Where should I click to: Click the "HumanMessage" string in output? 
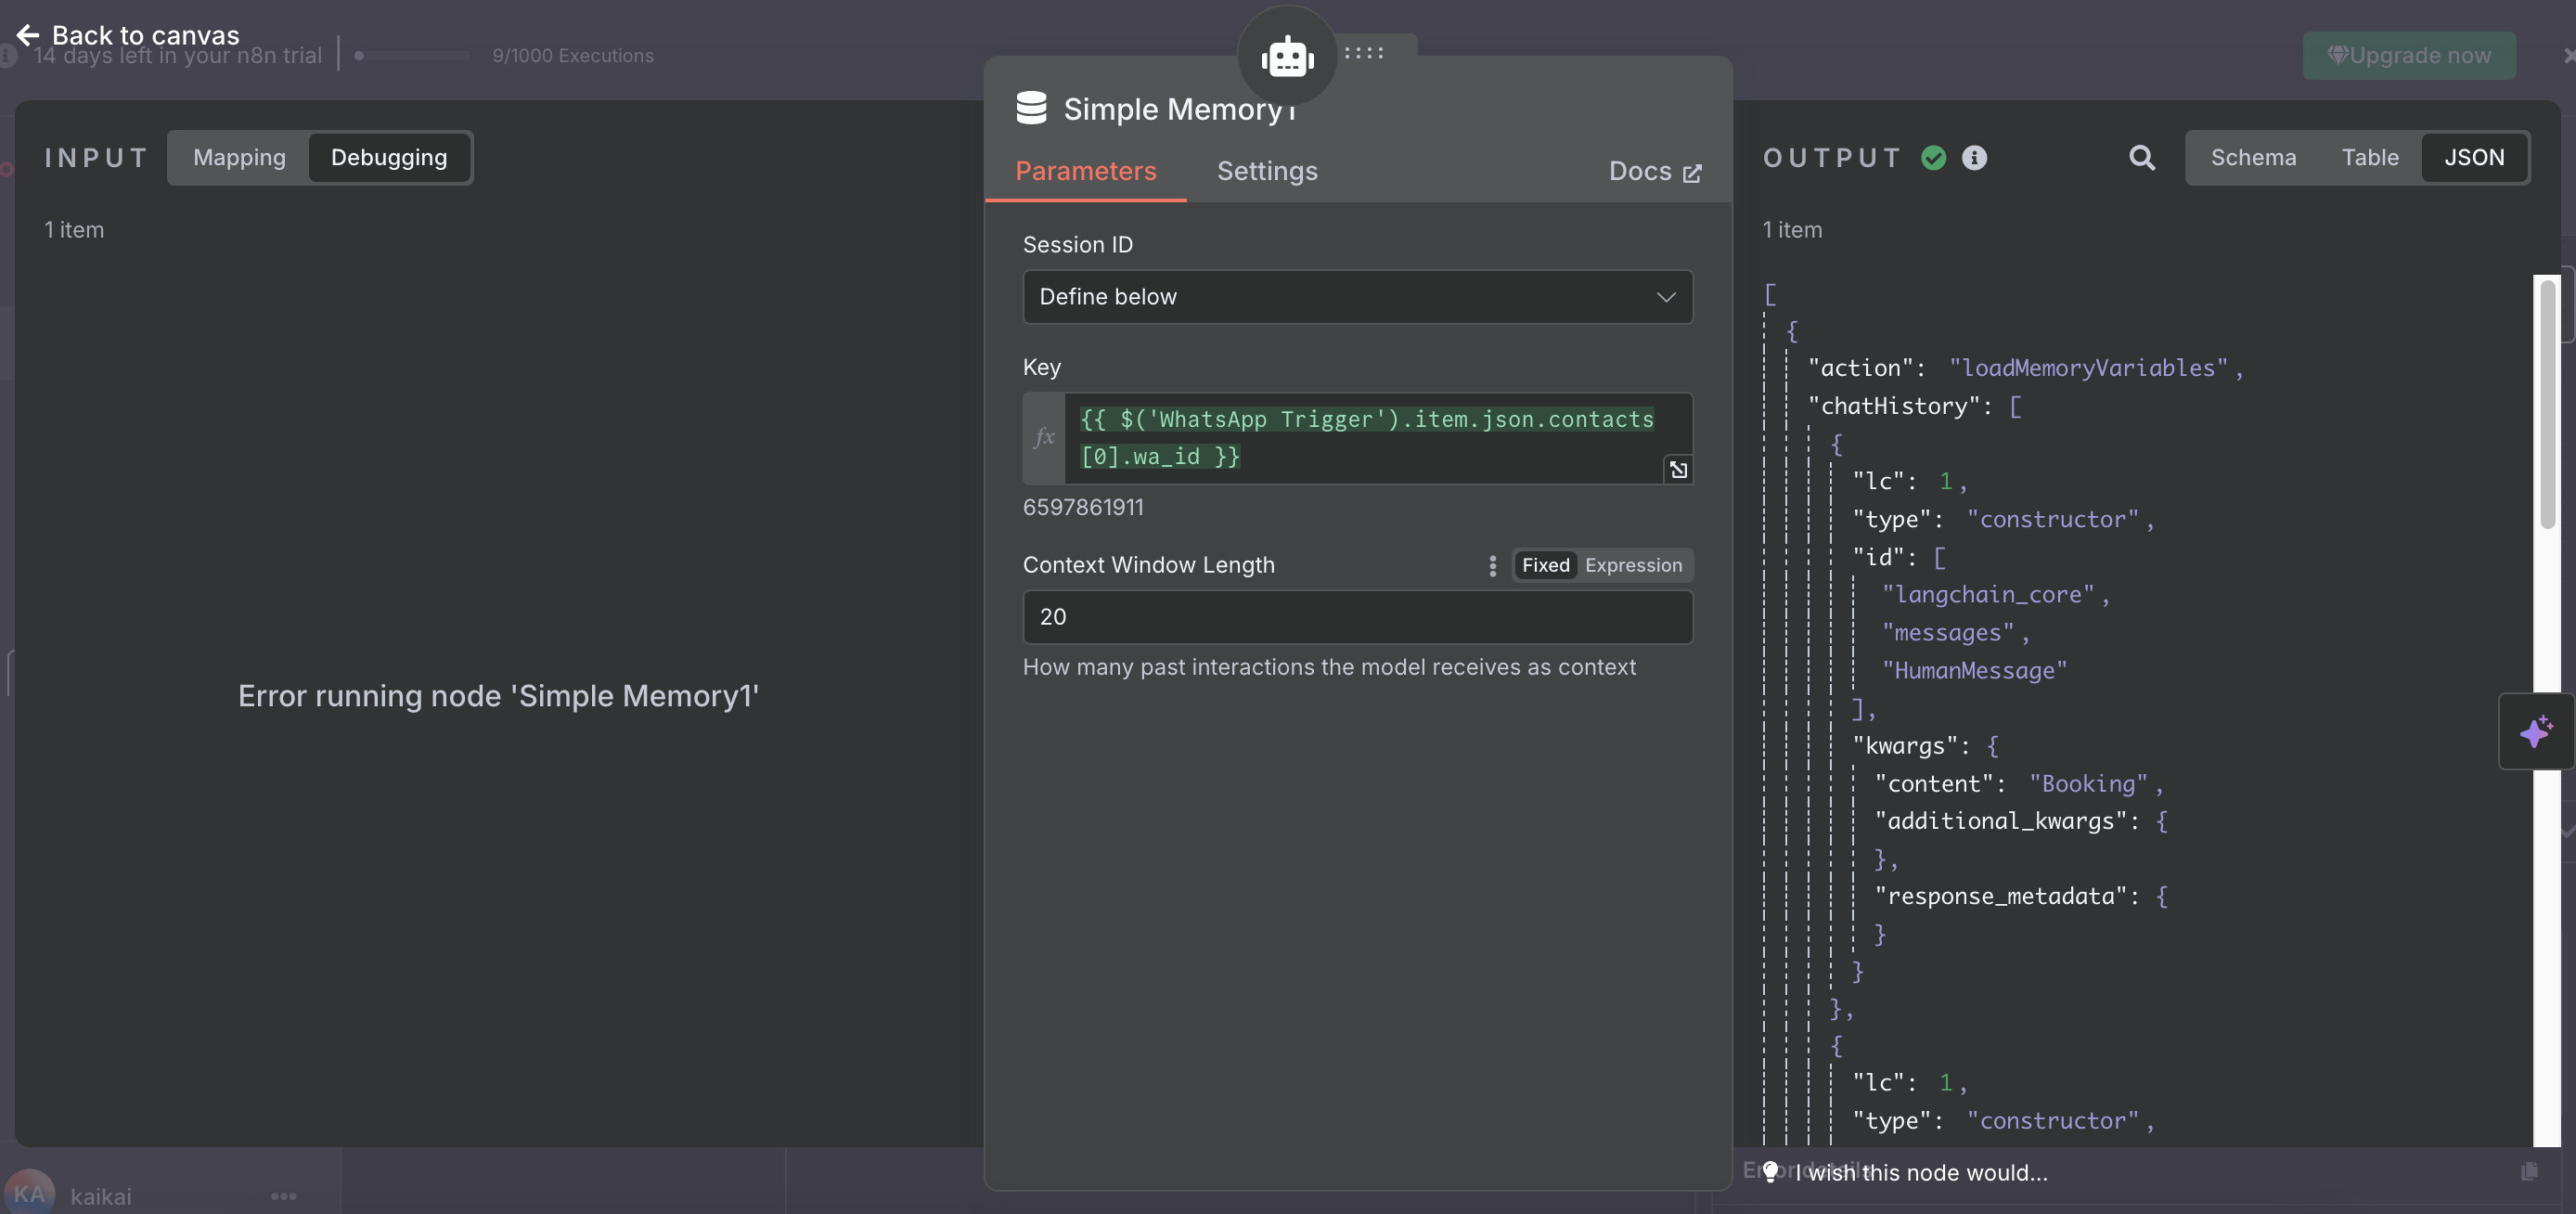(x=1974, y=670)
